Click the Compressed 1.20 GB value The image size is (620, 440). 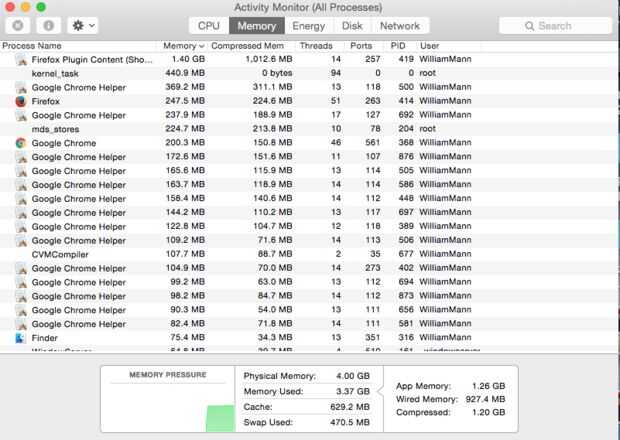[488, 412]
